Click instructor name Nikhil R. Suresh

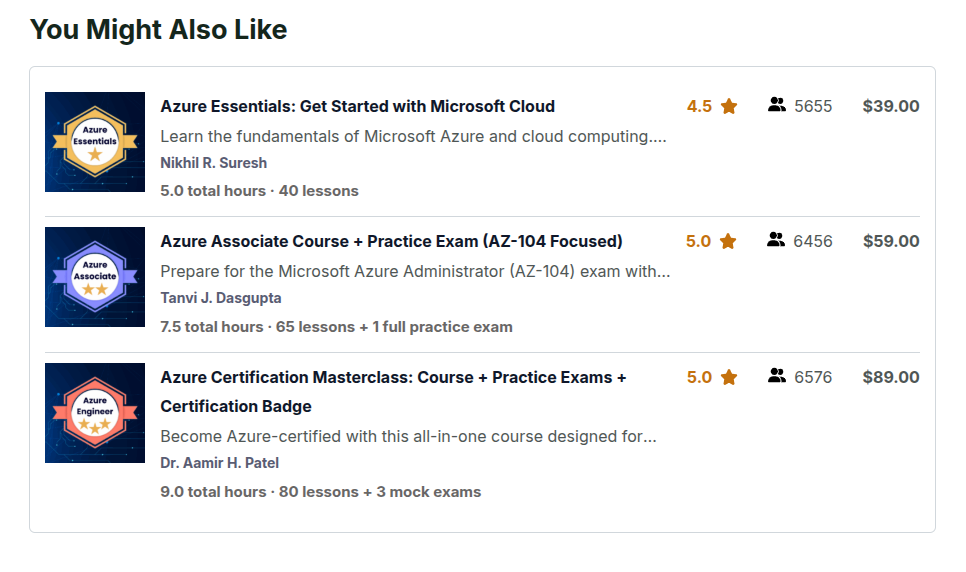[213, 162]
